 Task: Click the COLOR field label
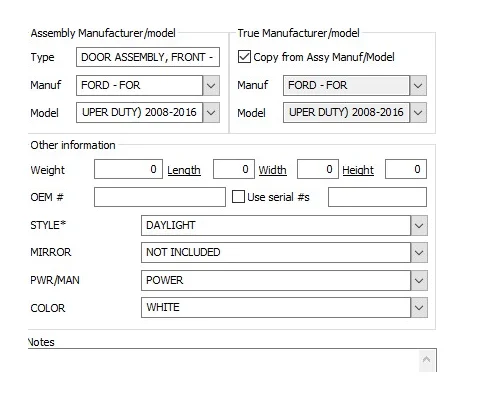pos(48,308)
